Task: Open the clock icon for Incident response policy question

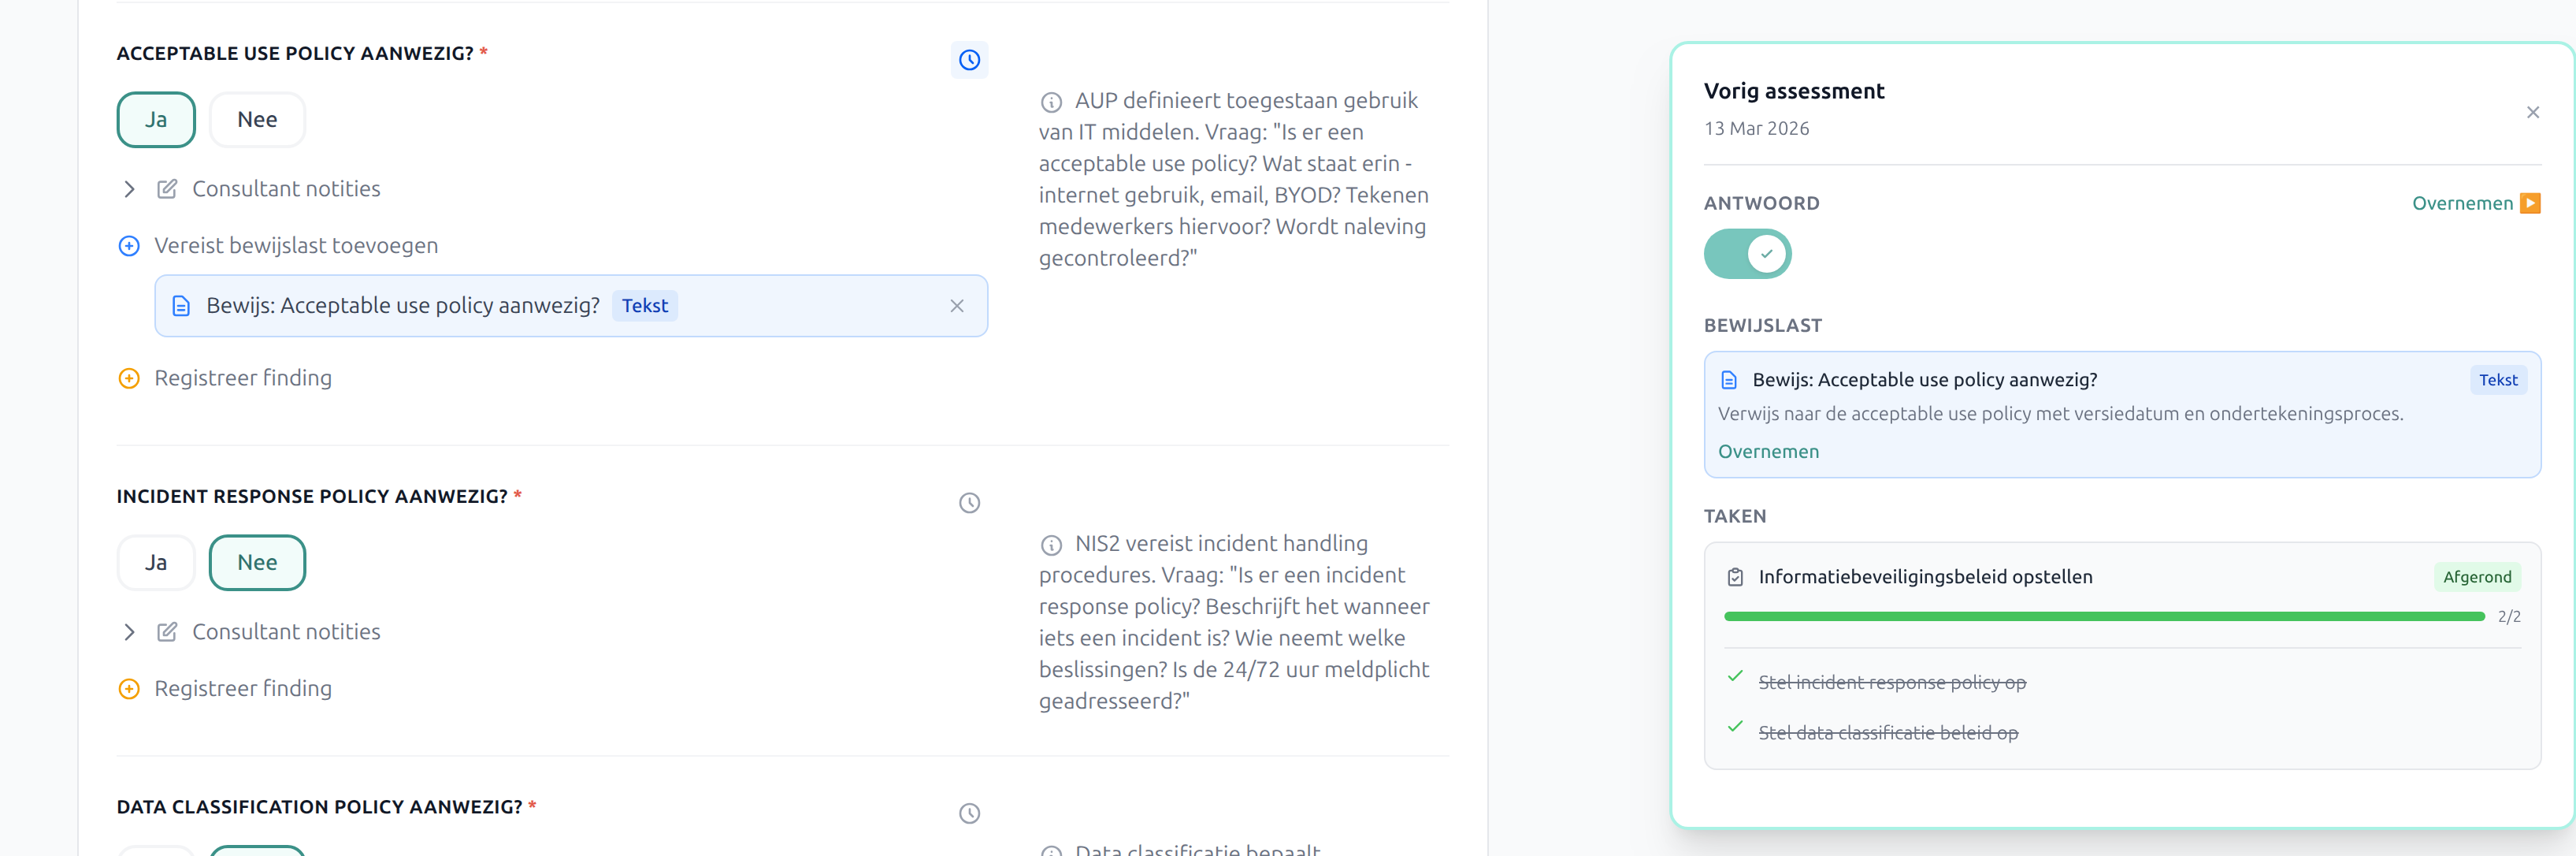Action: 968,503
